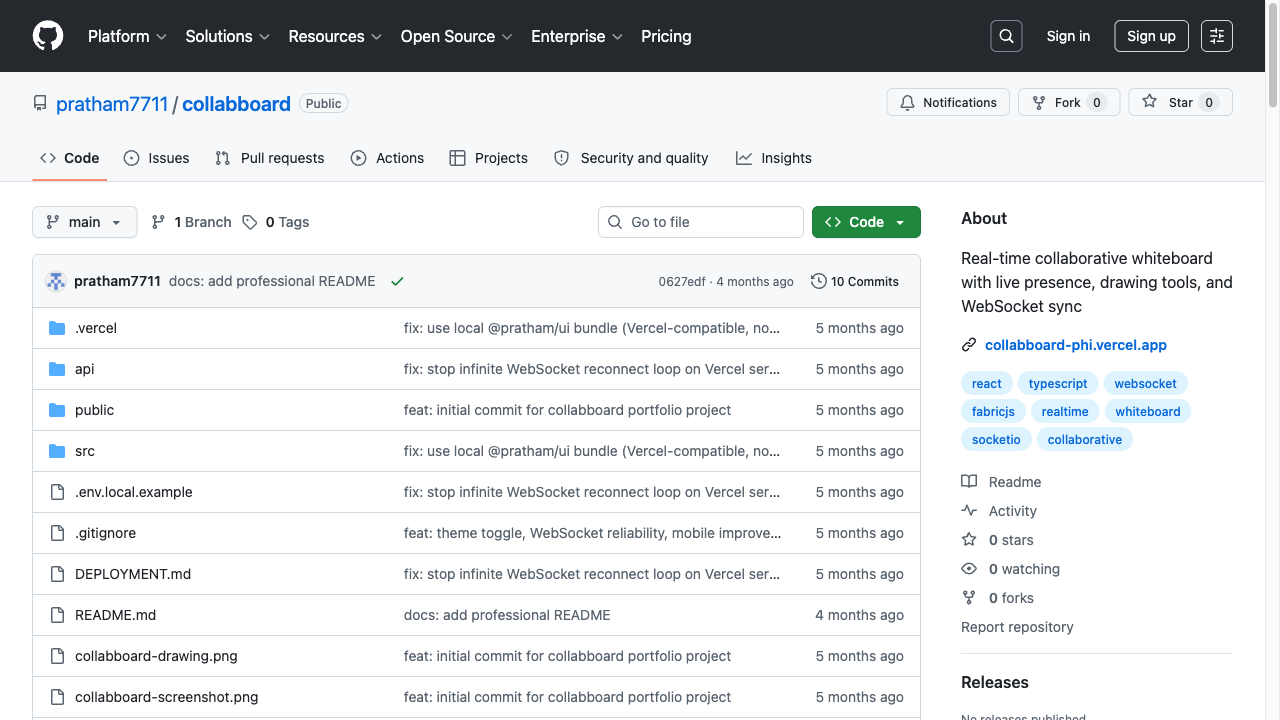The image size is (1280, 720).
Task: Open pratham7711 owner link in title
Action: click(x=112, y=104)
